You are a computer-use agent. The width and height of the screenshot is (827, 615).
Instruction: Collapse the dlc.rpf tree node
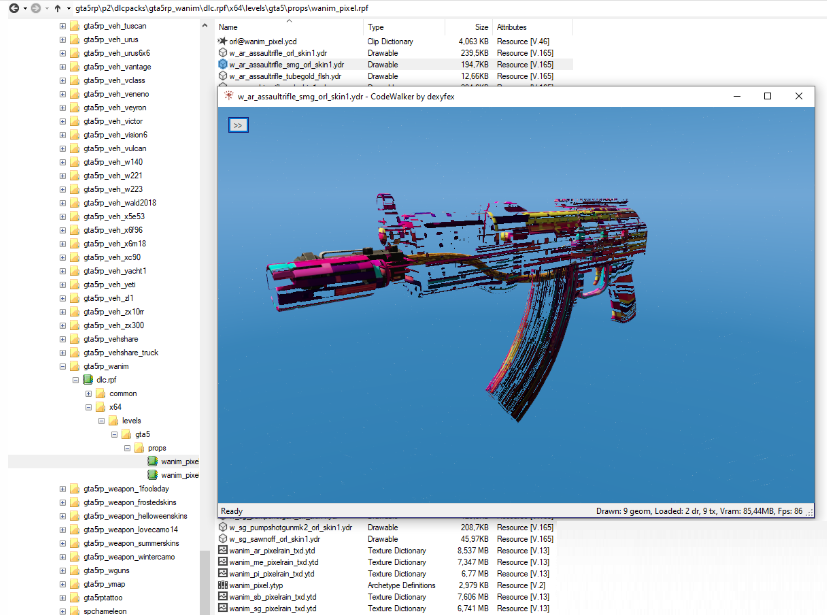click(x=75, y=380)
